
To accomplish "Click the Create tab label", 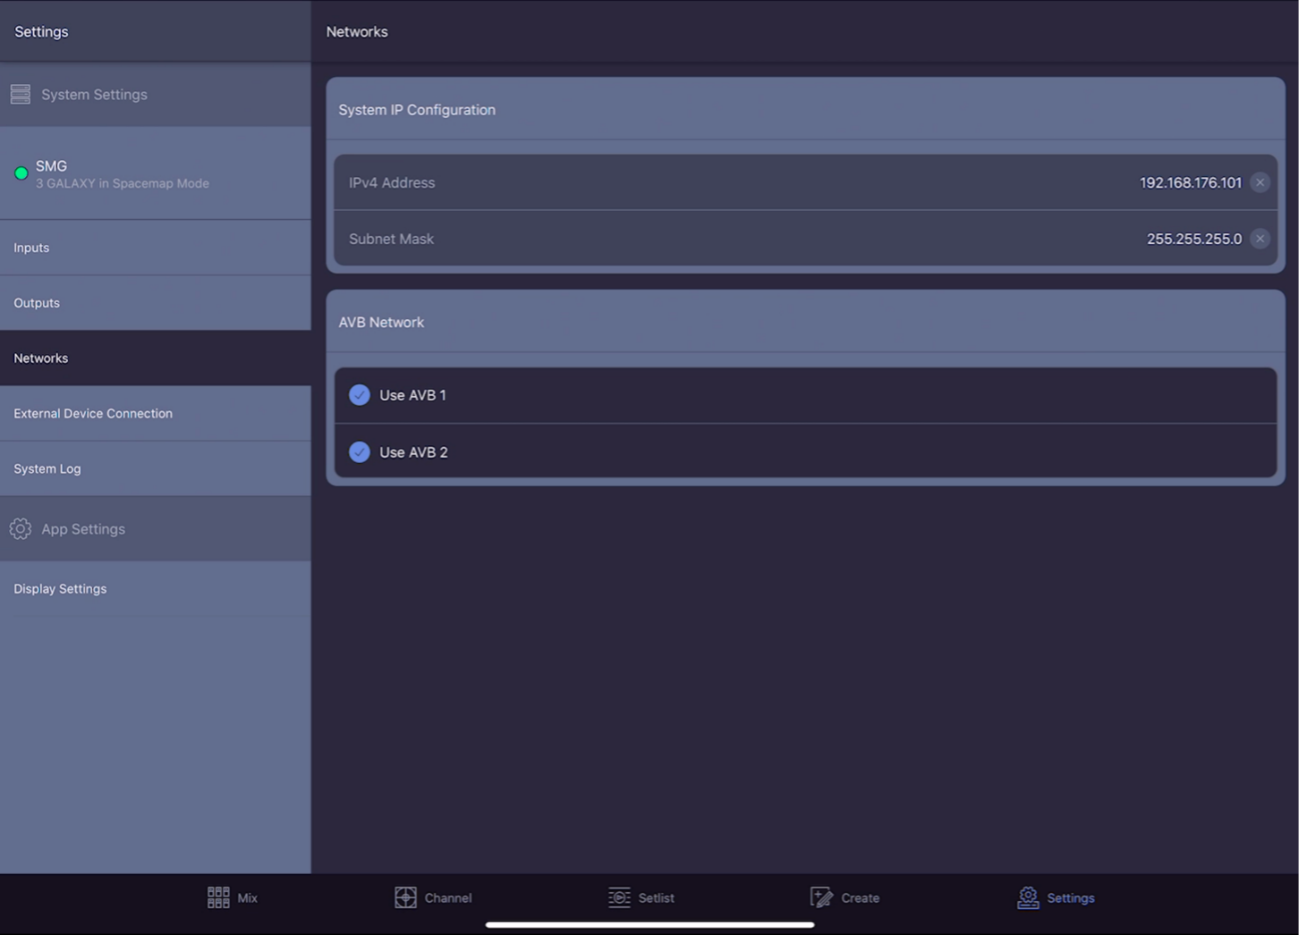I will click(x=860, y=898).
